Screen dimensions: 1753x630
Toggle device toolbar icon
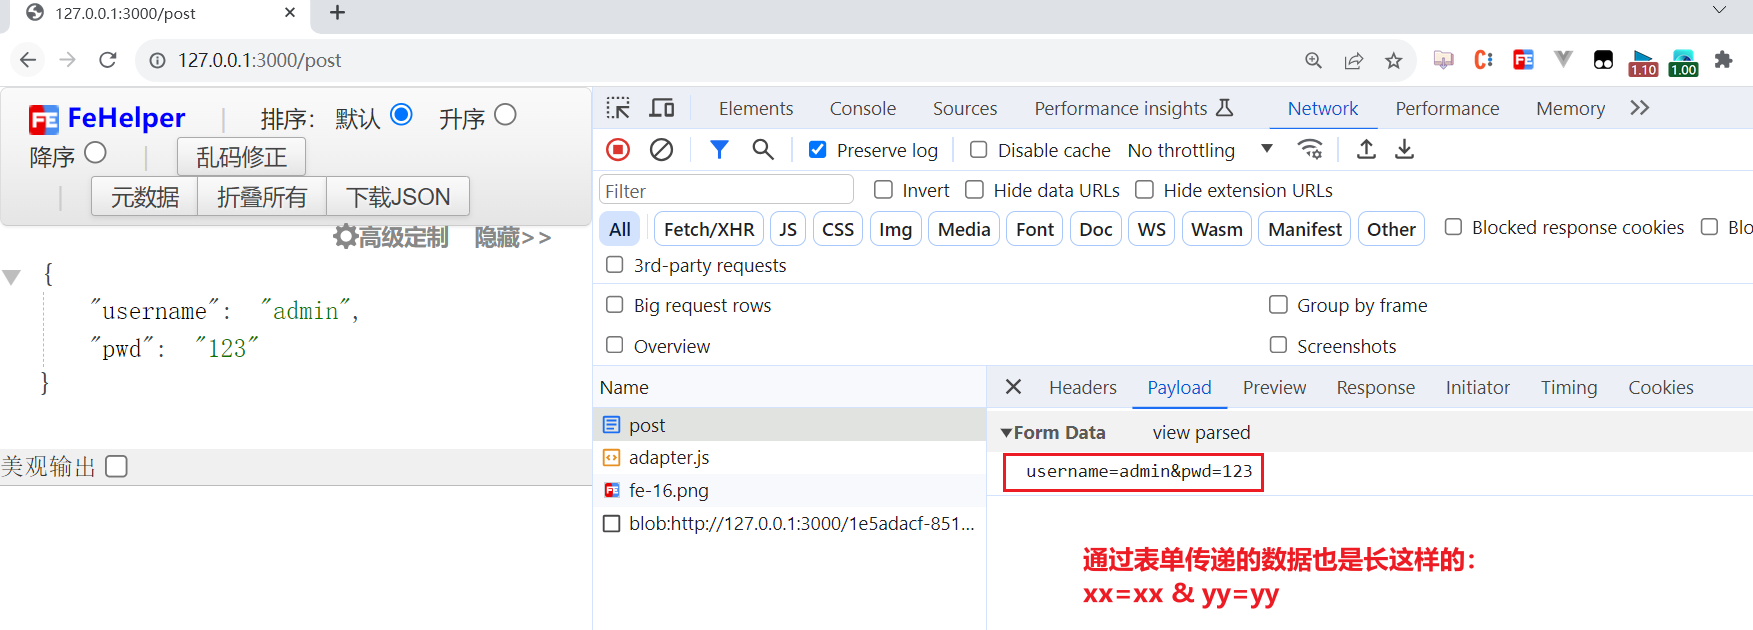pyautogui.click(x=662, y=108)
